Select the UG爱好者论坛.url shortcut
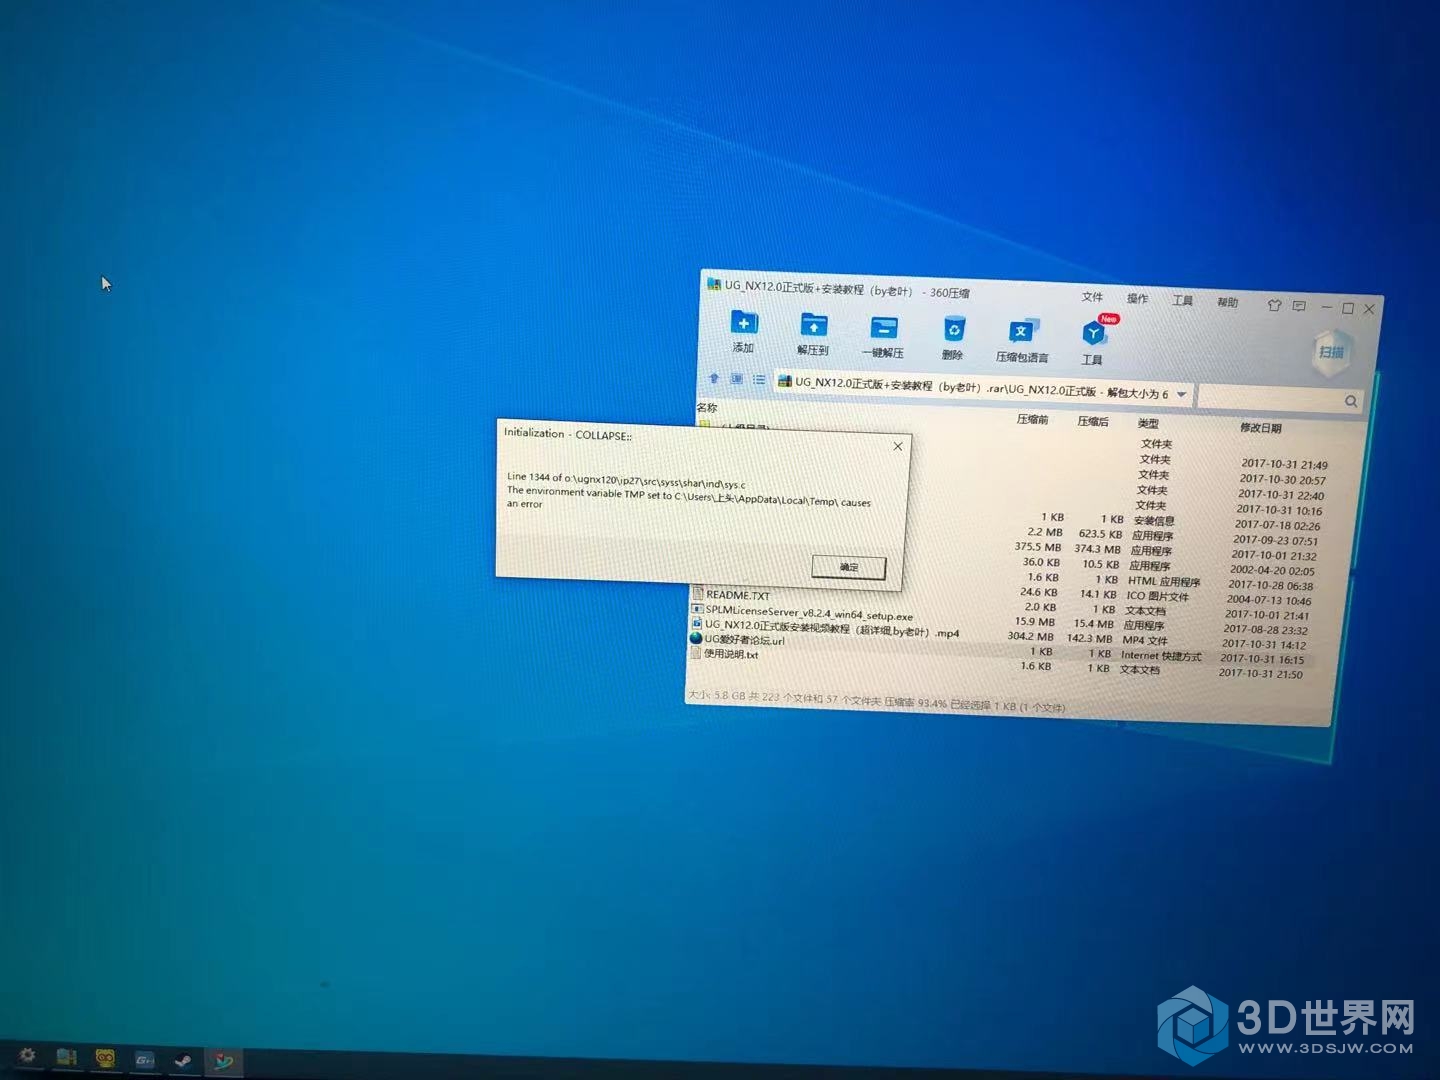1440x1080 pixels. pyautogui.click(x=737, y=639)
